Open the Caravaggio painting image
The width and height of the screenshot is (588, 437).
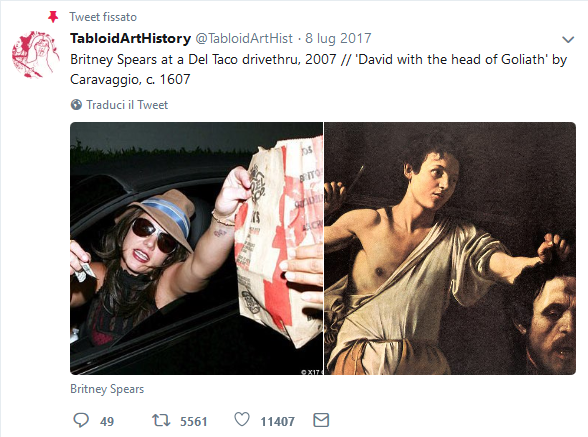(x=450, y=248)
